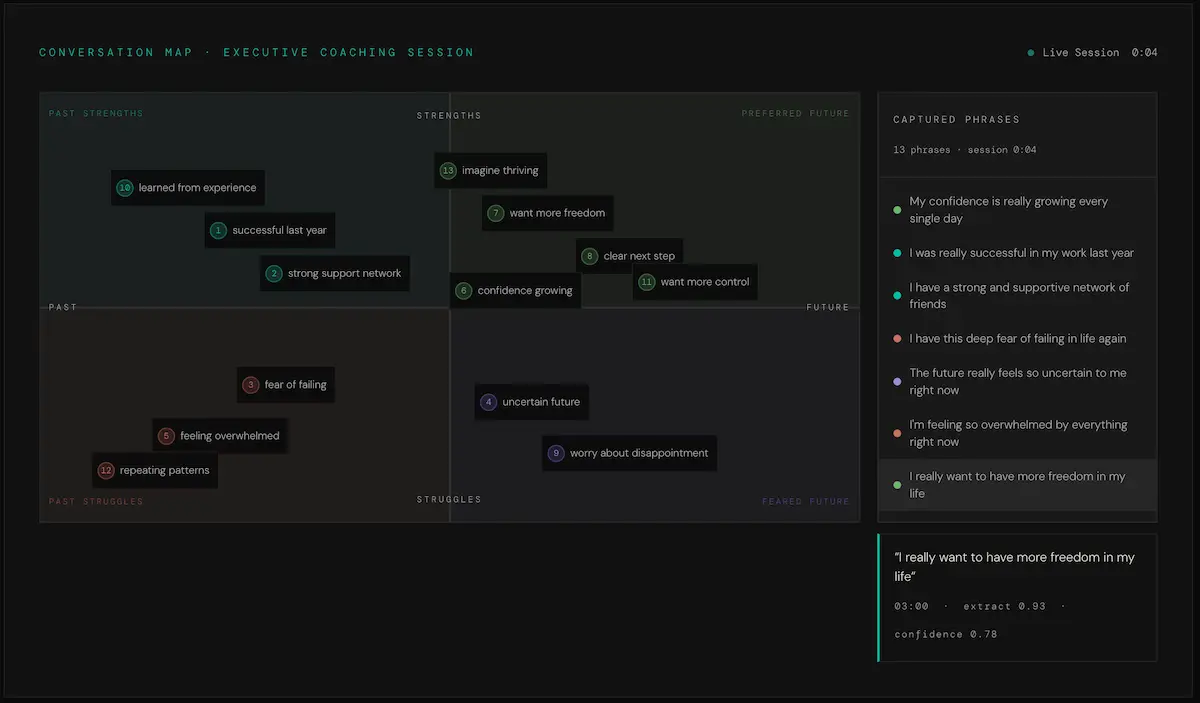The height and width of the screenshot is (703, 1200).
Task: Select highlighted phrase 'more freedom in my life' in list
Action: (x=1017, y=486)
